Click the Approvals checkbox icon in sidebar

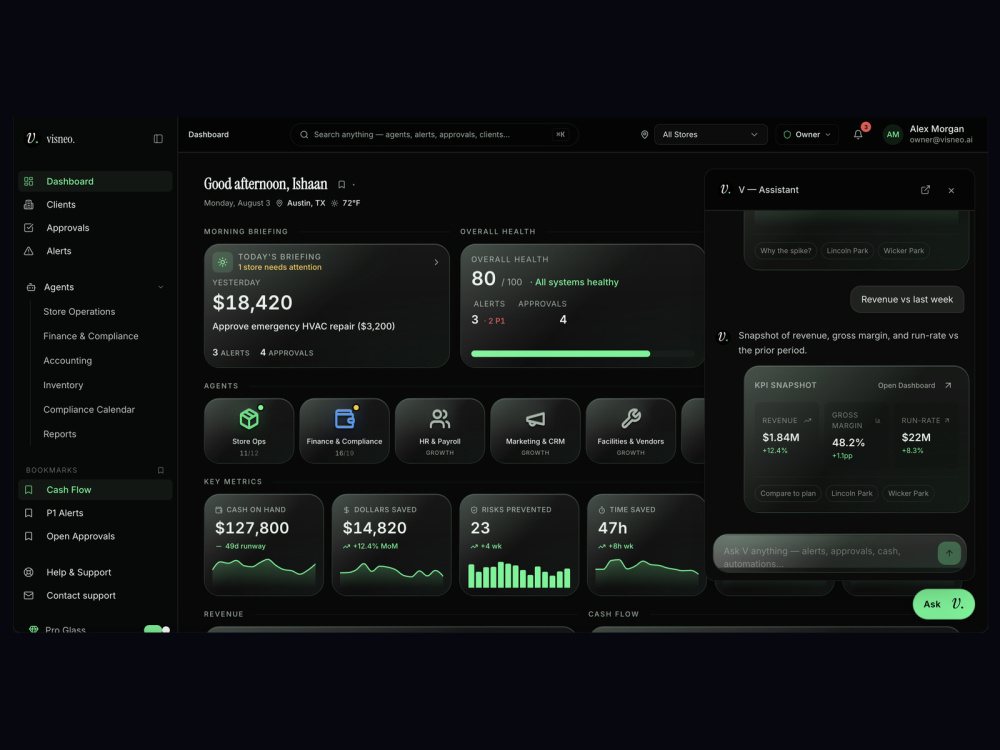coord(29,228)
